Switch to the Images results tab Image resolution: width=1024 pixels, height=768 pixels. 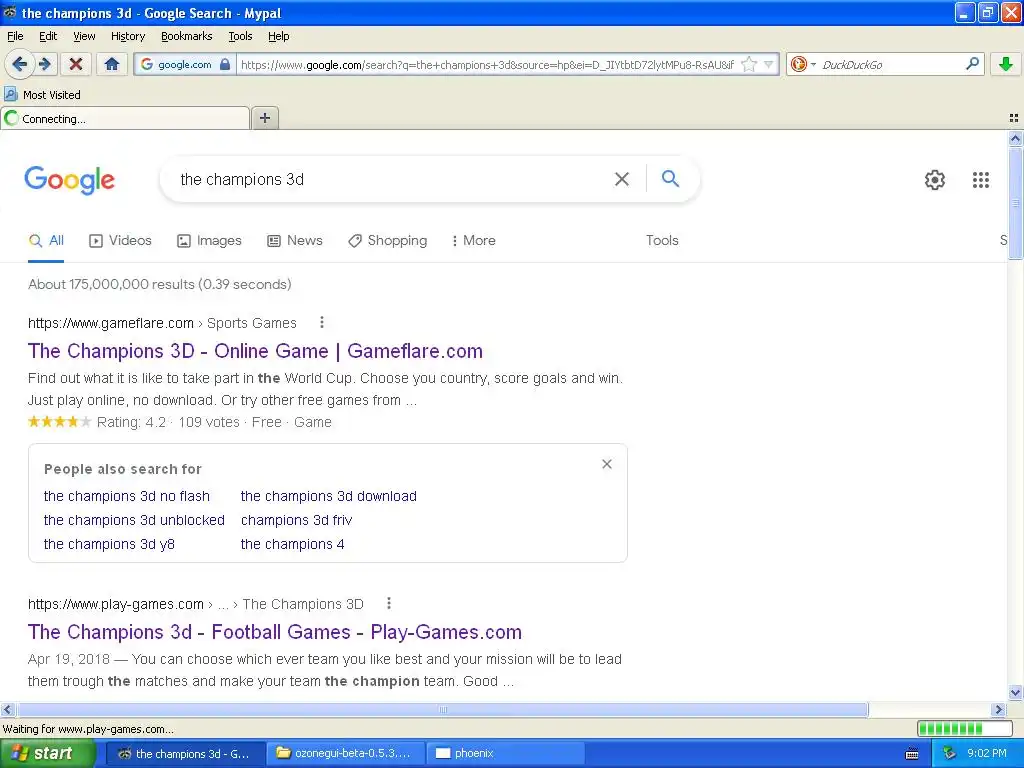pos(209,240)
